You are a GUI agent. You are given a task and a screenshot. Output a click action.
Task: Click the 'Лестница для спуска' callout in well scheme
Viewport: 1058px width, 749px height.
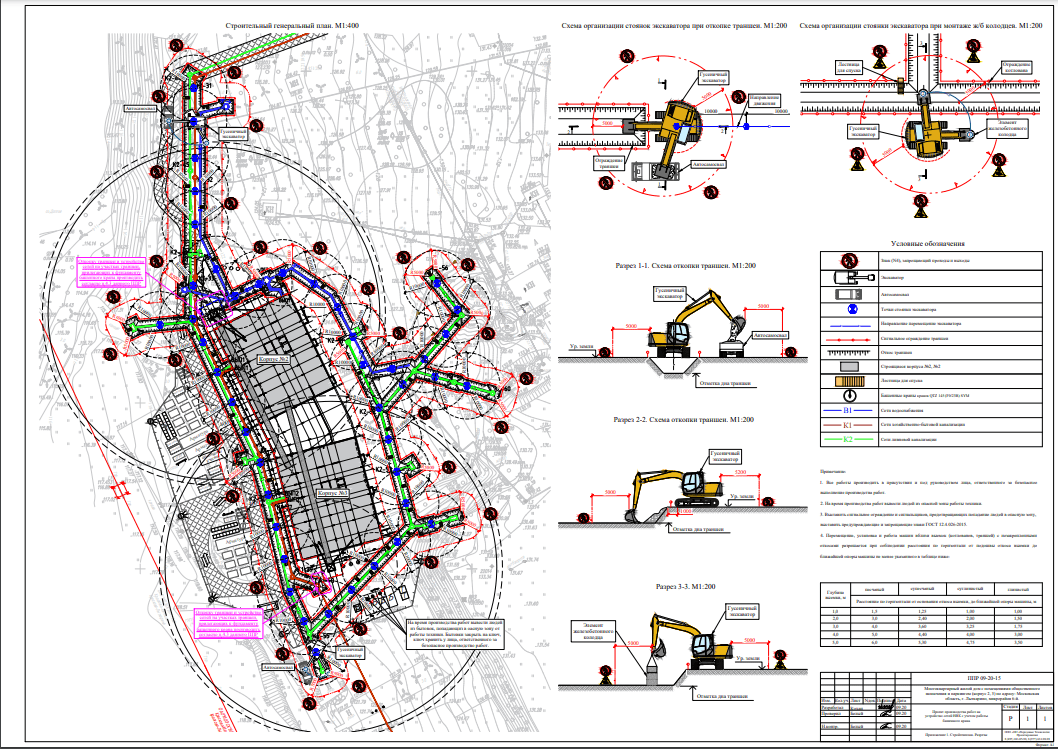pyautogui.click(x=849, y=66)
